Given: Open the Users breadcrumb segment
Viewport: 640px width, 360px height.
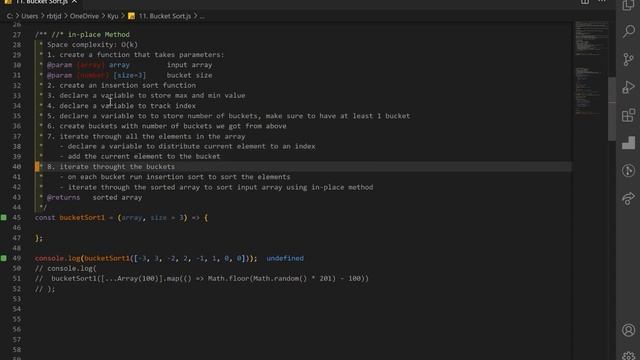Looking at the screenshot, I should pyautogui.click(x=30, y=16).
